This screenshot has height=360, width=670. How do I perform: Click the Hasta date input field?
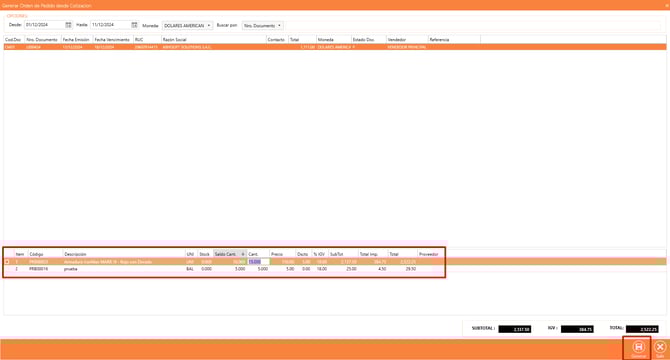[x=111, y=25]
